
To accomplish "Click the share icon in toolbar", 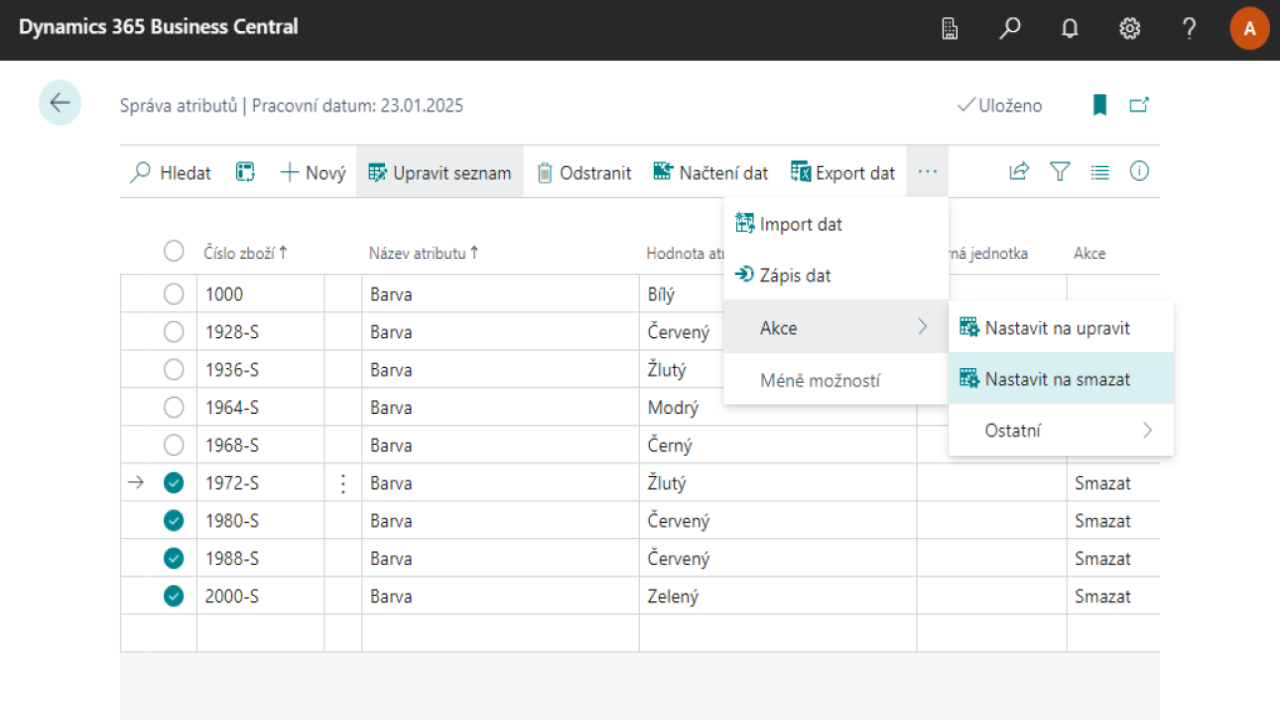I will click(x=1019, y=172).
